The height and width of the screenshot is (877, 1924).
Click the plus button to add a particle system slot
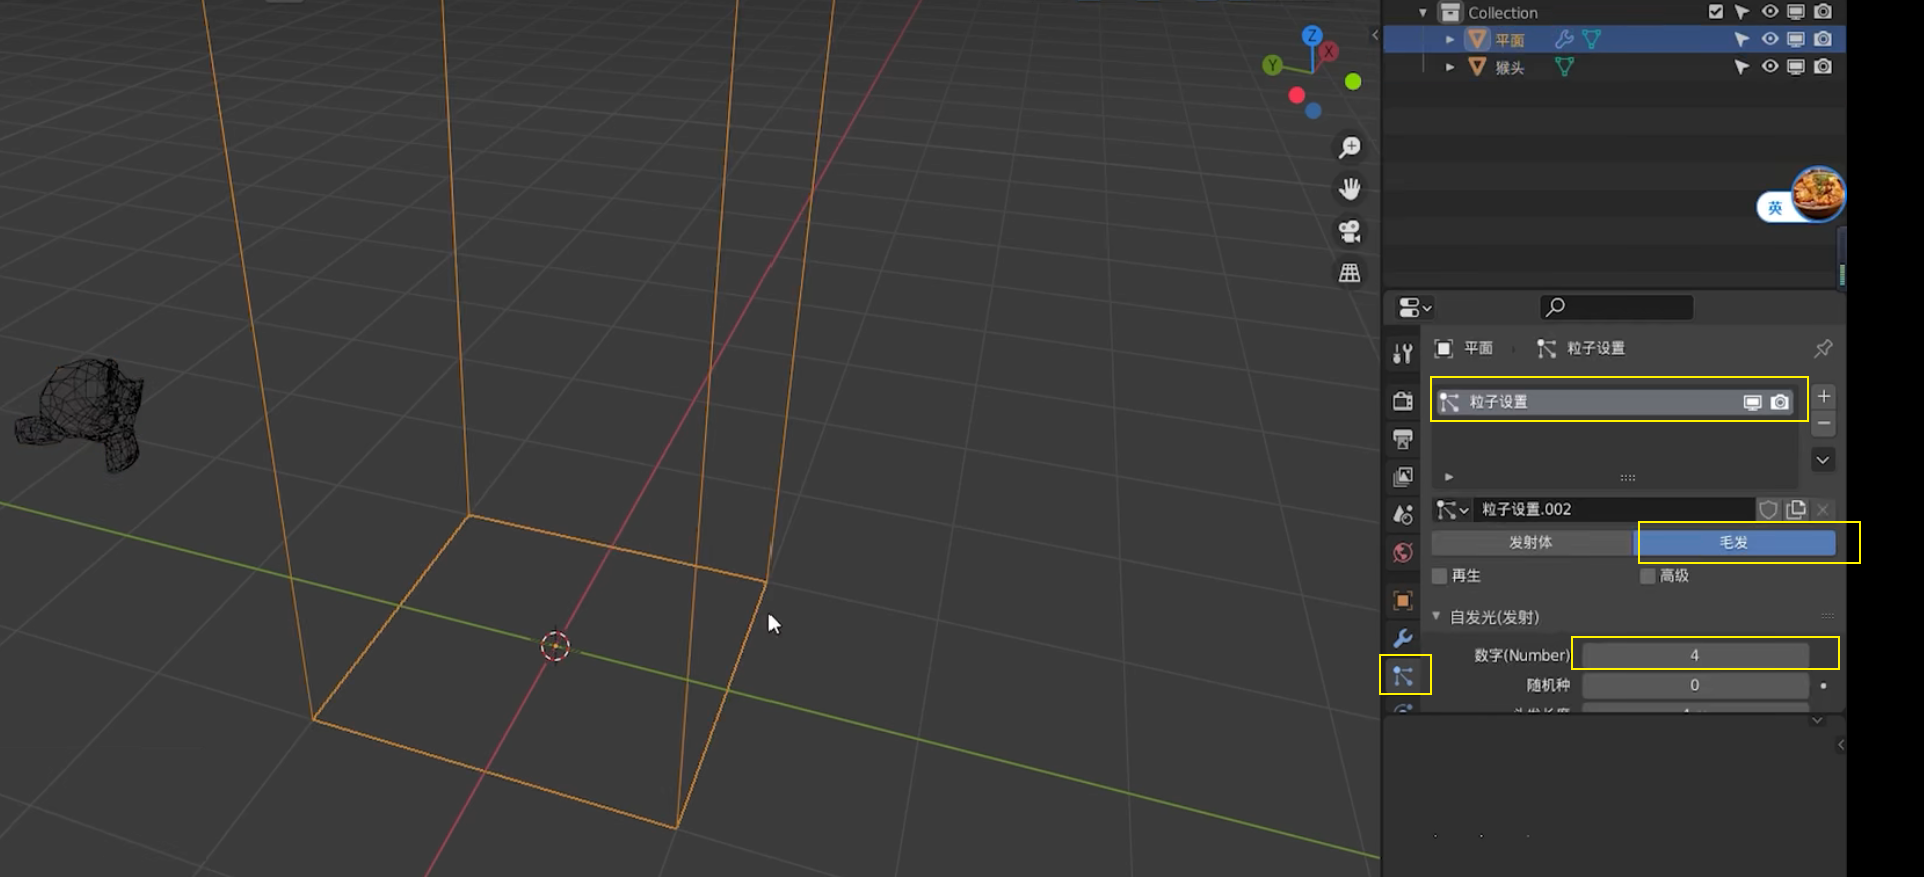[1824, 396]
